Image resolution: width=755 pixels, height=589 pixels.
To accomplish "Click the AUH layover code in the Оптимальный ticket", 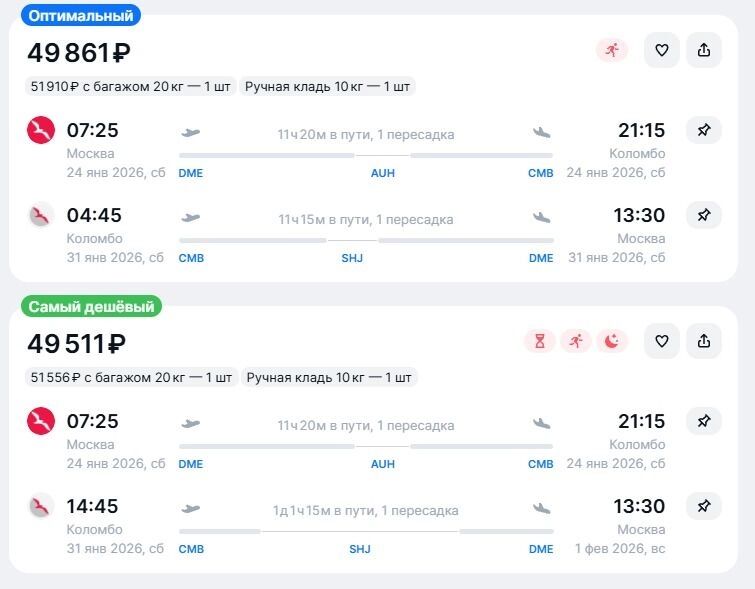I will [383, 173].
